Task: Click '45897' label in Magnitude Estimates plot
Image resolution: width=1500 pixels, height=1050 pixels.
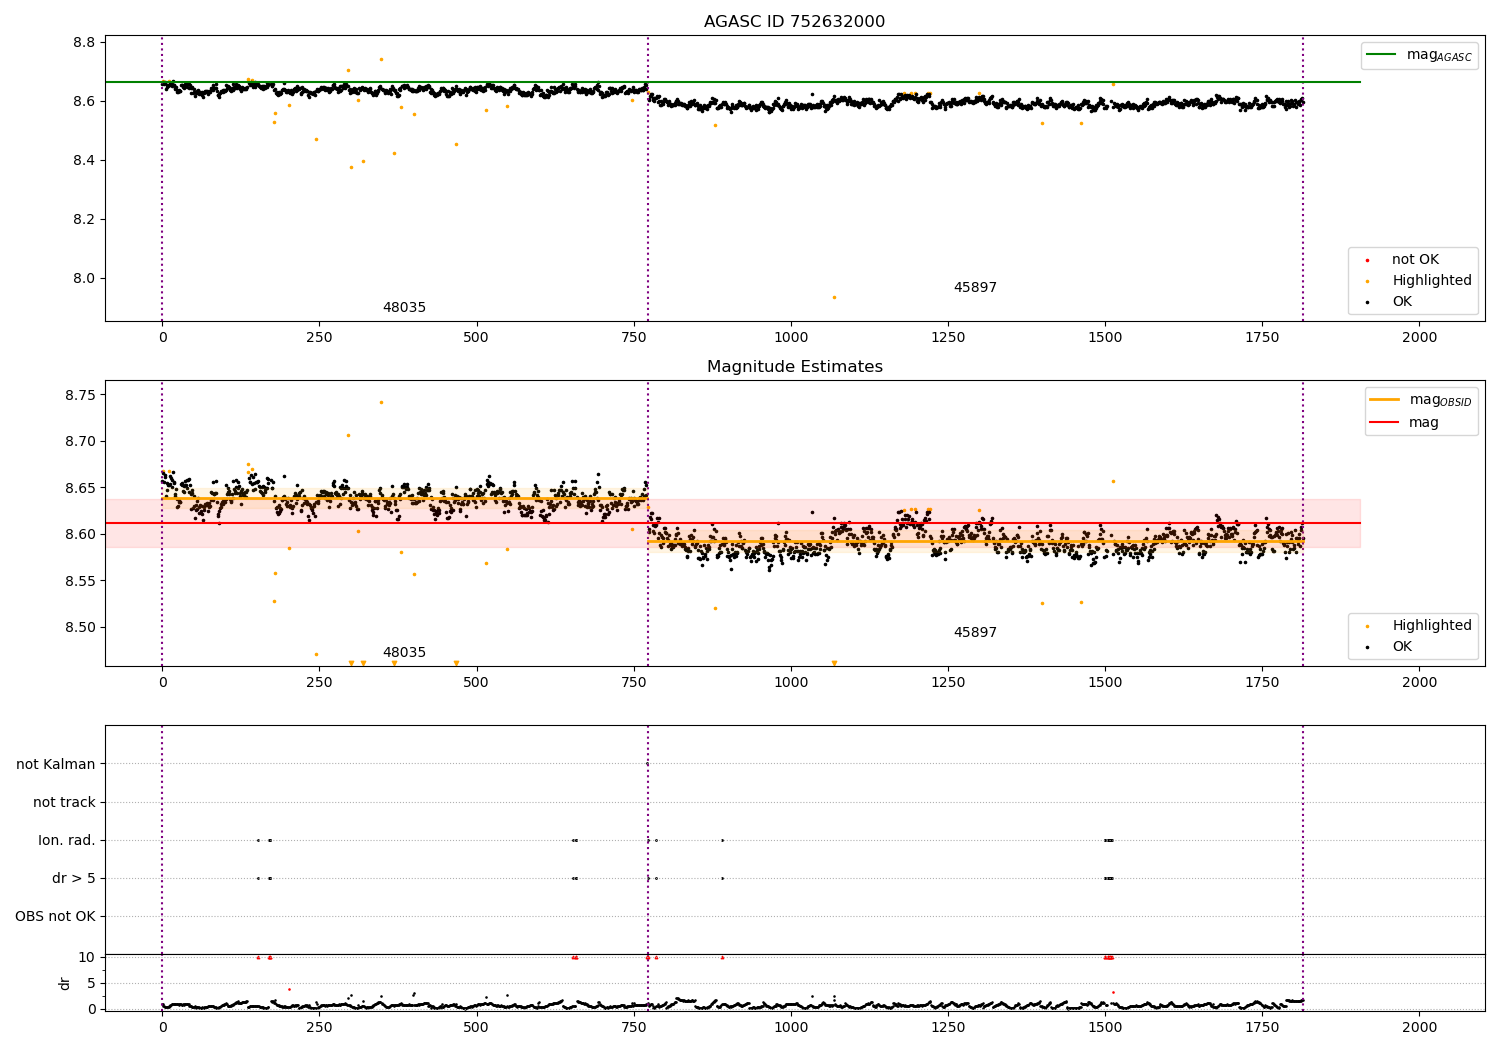Action: tap(975, 633)
